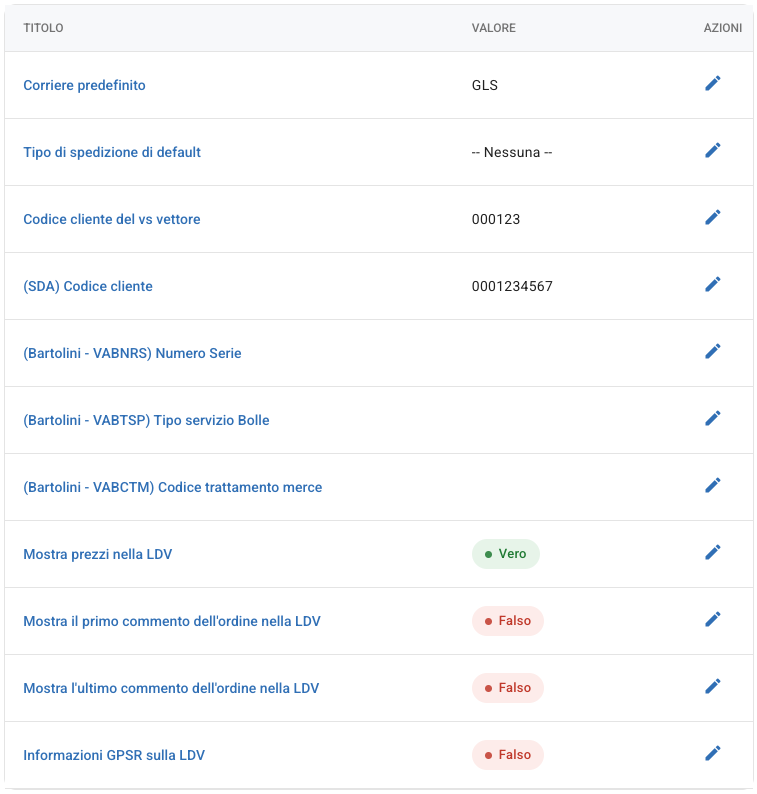Open (Bartolini - VABTSP) Tipo servizio Bolle link

click(x=146, y=420)
